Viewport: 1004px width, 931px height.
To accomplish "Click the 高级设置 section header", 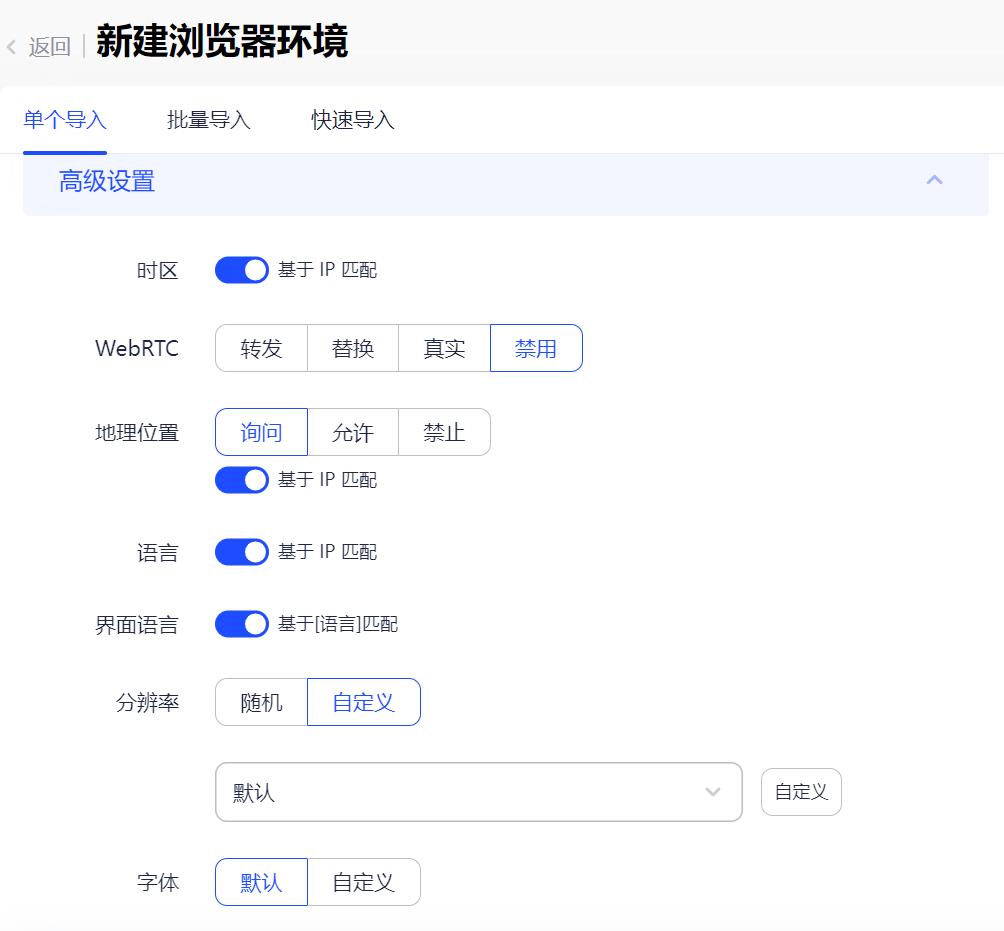I will [107, 181].
